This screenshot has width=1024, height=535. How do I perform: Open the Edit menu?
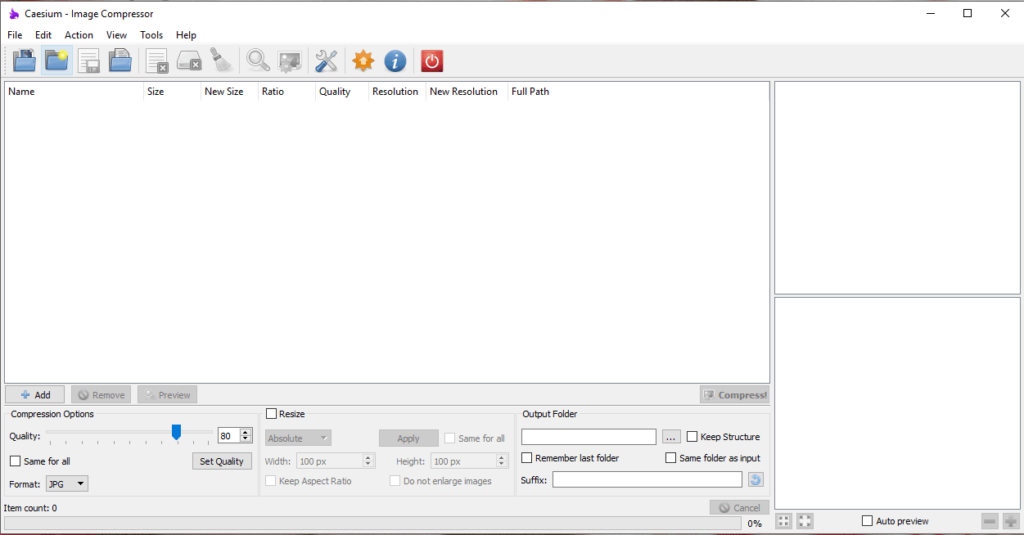point(43,35)
